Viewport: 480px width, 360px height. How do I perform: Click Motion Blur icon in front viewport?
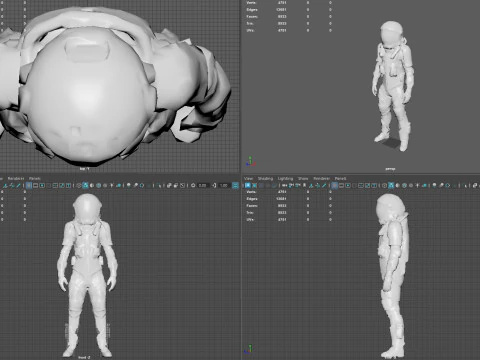click(135, 185)
